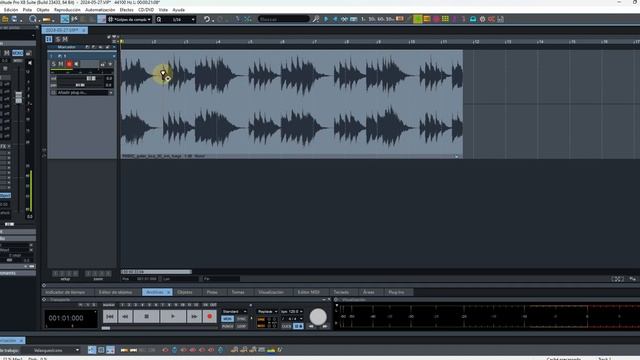Open the Edición menu
The image size is (640, 360).
click(x=11, y=10)
